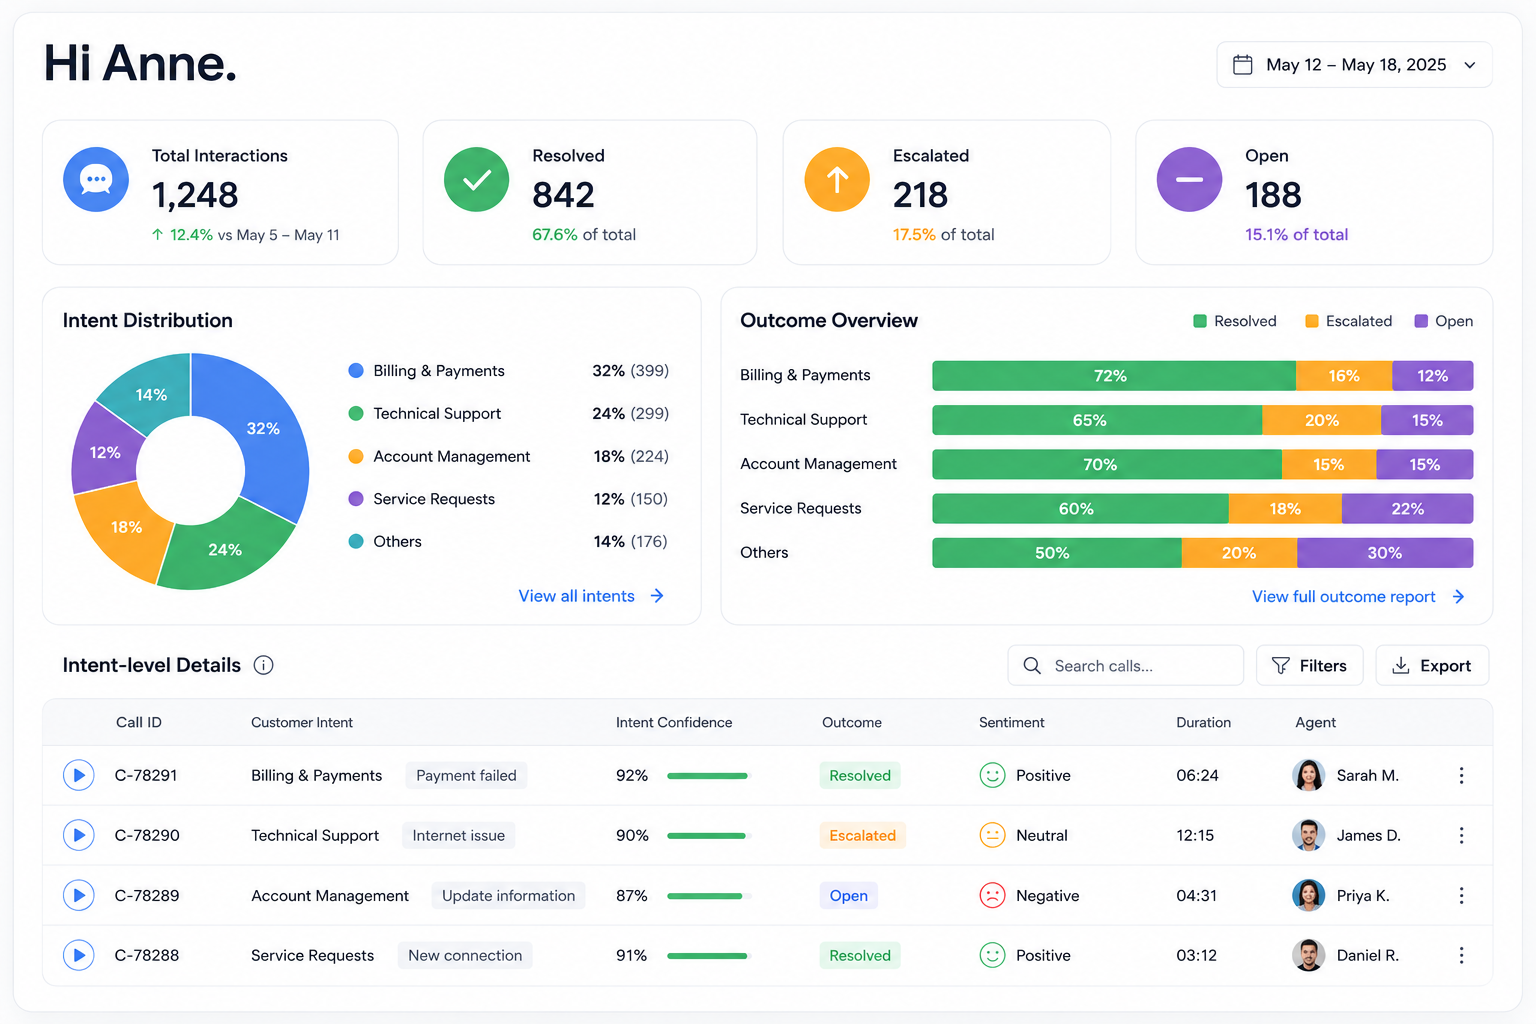Sort by Call ID column header
Viewport: 1536px width, 1024px height.
(139, 723)
